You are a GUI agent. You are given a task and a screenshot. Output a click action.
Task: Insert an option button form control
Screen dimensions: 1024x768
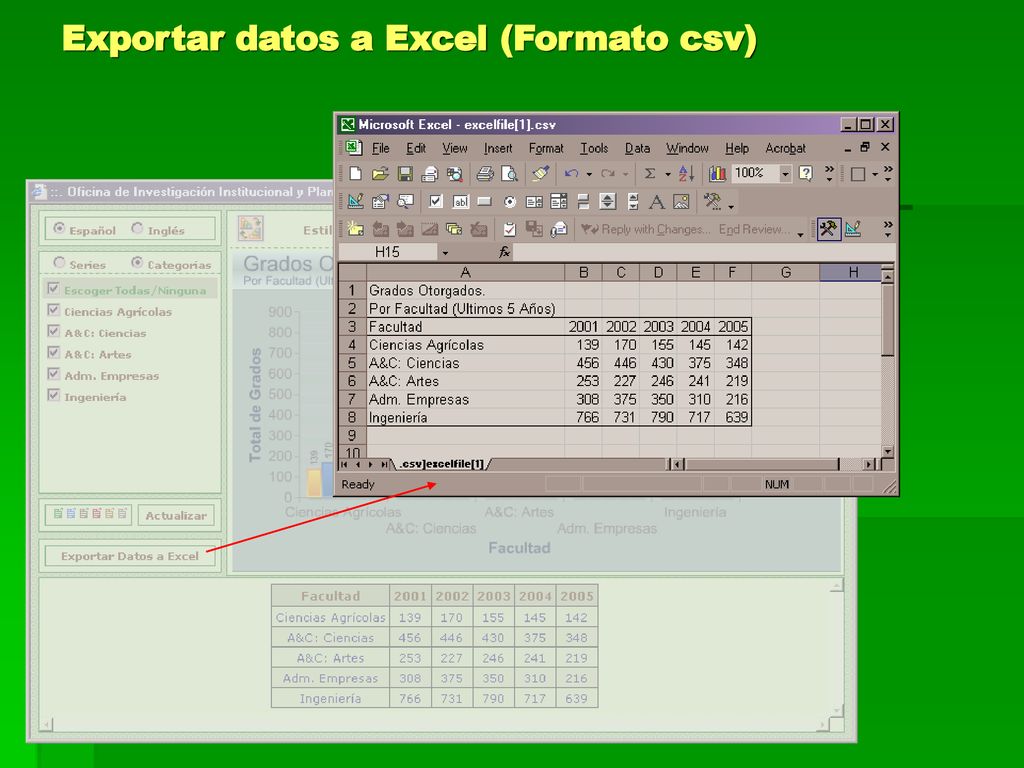[510, 202]
